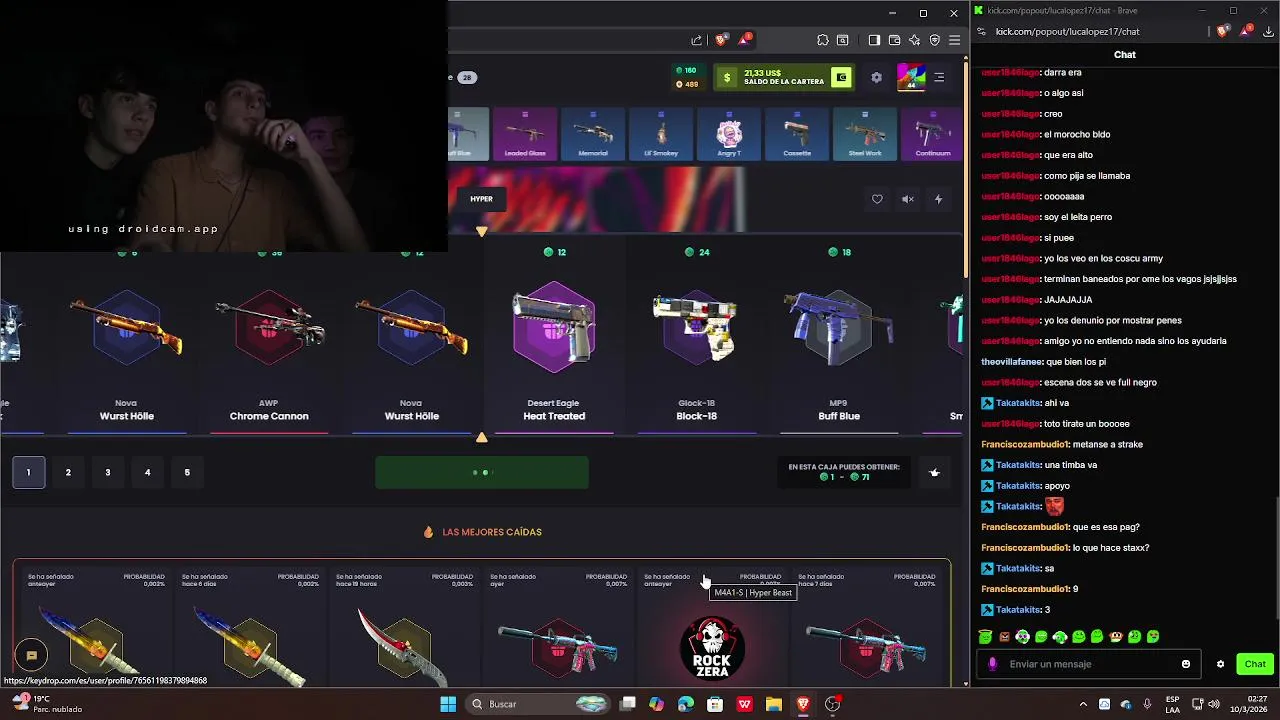The height and width of the screenshot is (720, 1280).
Task: Click the dollar sign wallet icon
Action: 727,77
